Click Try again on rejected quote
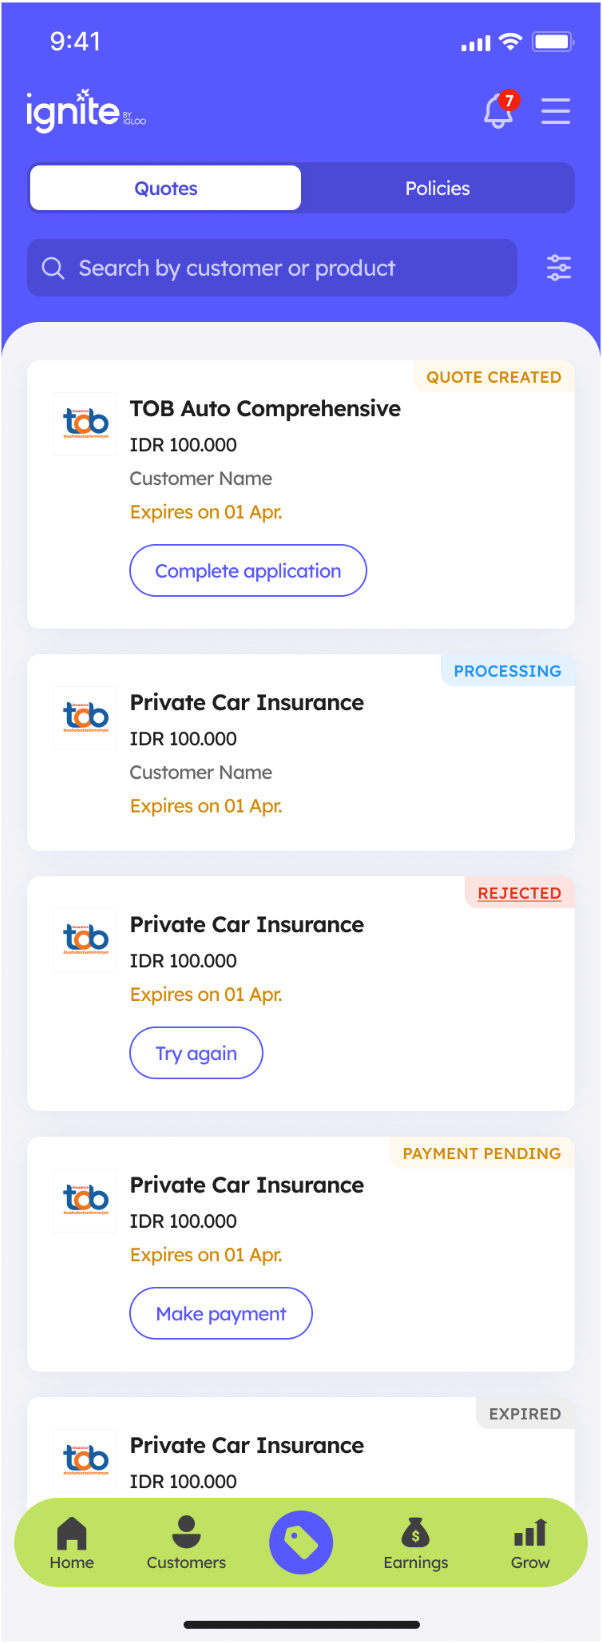Viewport: 602px width, 1643px height. click(x=196, y=1053)
